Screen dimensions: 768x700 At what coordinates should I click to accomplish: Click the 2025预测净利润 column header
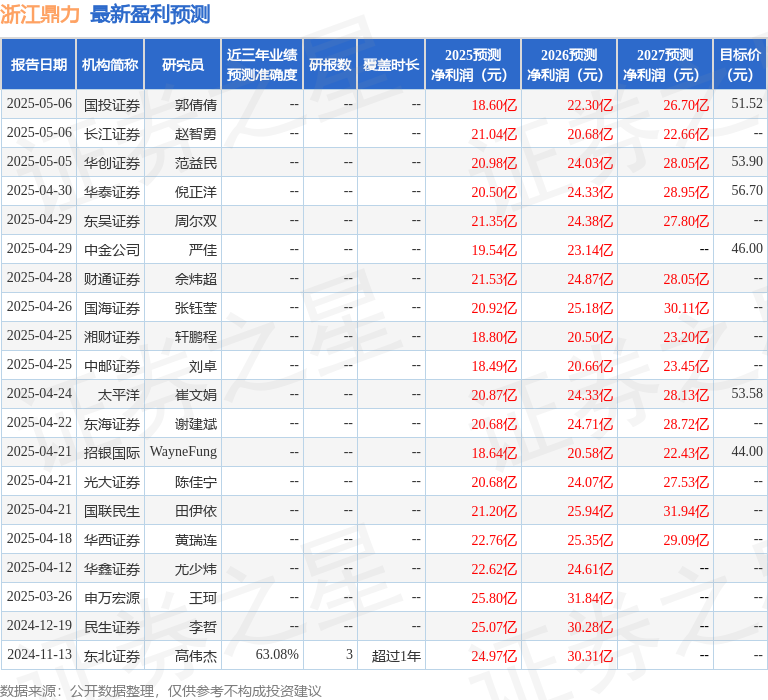click(473, 65)
